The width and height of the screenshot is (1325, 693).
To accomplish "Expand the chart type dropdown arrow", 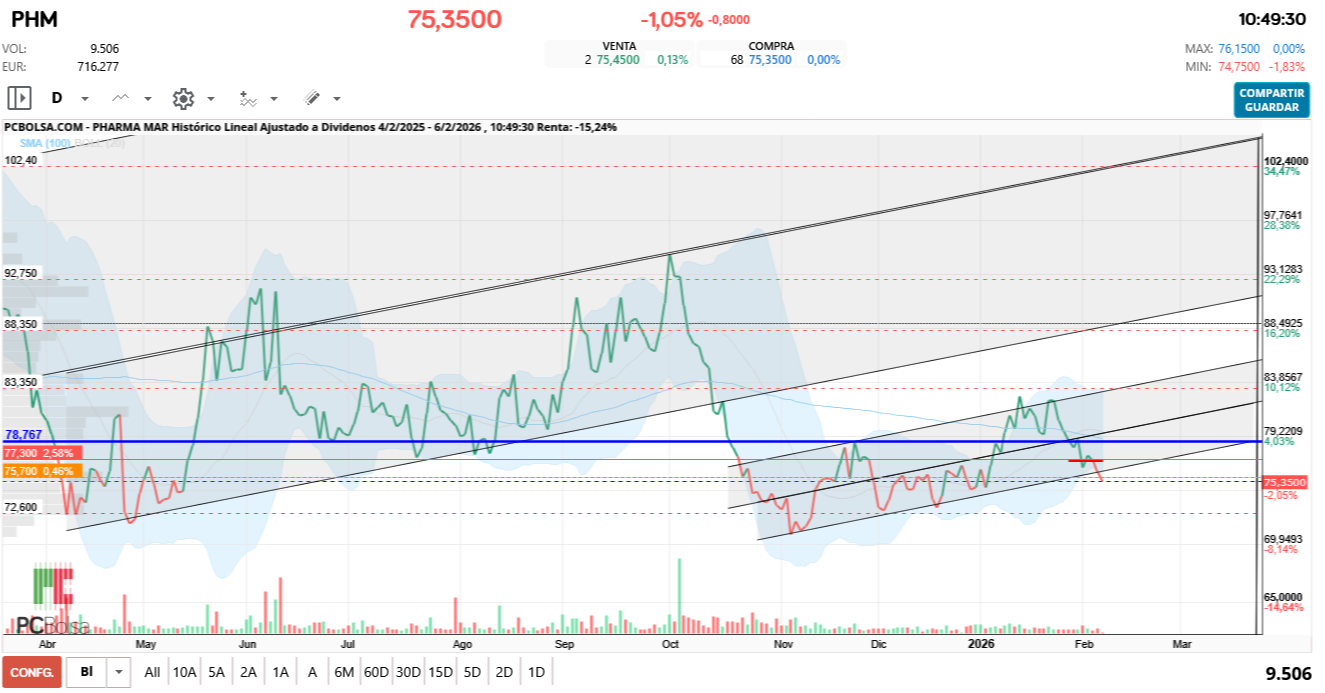I will (148, 99).
